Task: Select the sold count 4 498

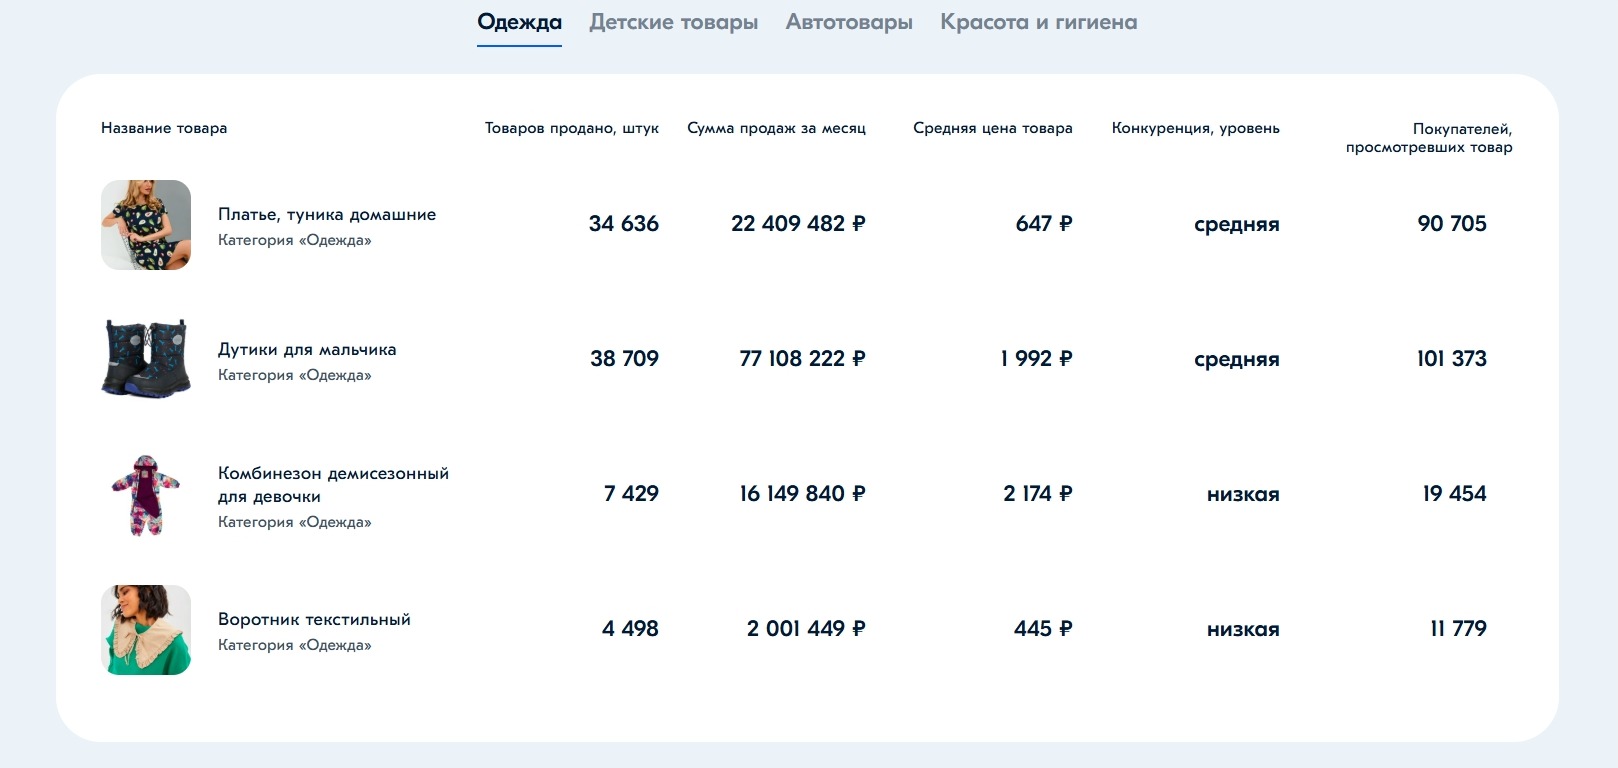Action: [630, 629]
